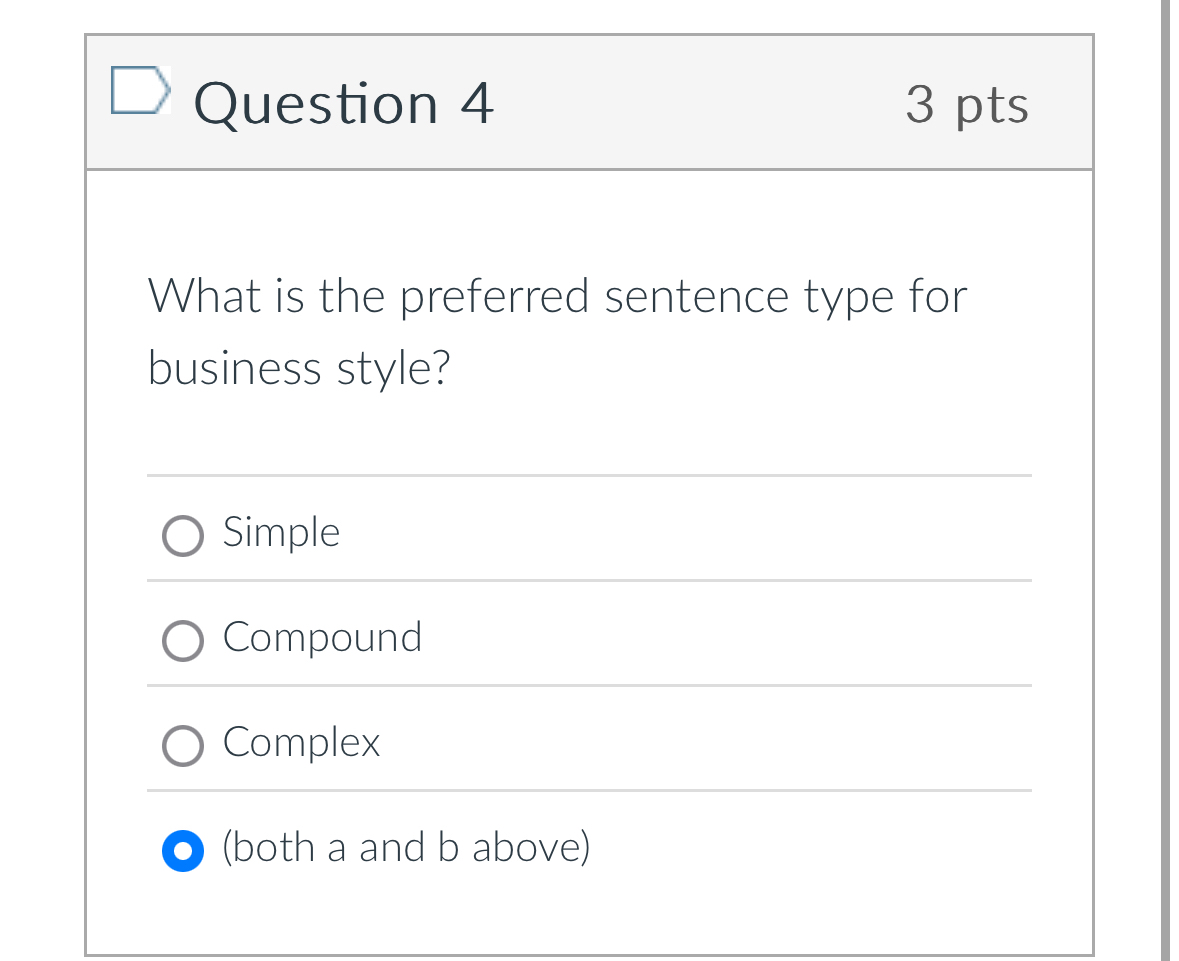Click the "3 pts" point value label

point(967,105)
